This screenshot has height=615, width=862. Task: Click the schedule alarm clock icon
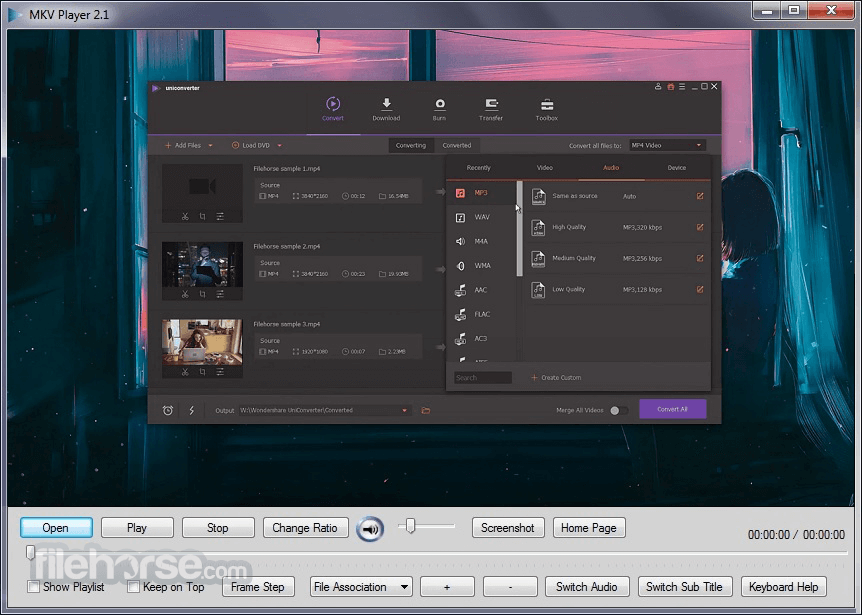point(168,410)
